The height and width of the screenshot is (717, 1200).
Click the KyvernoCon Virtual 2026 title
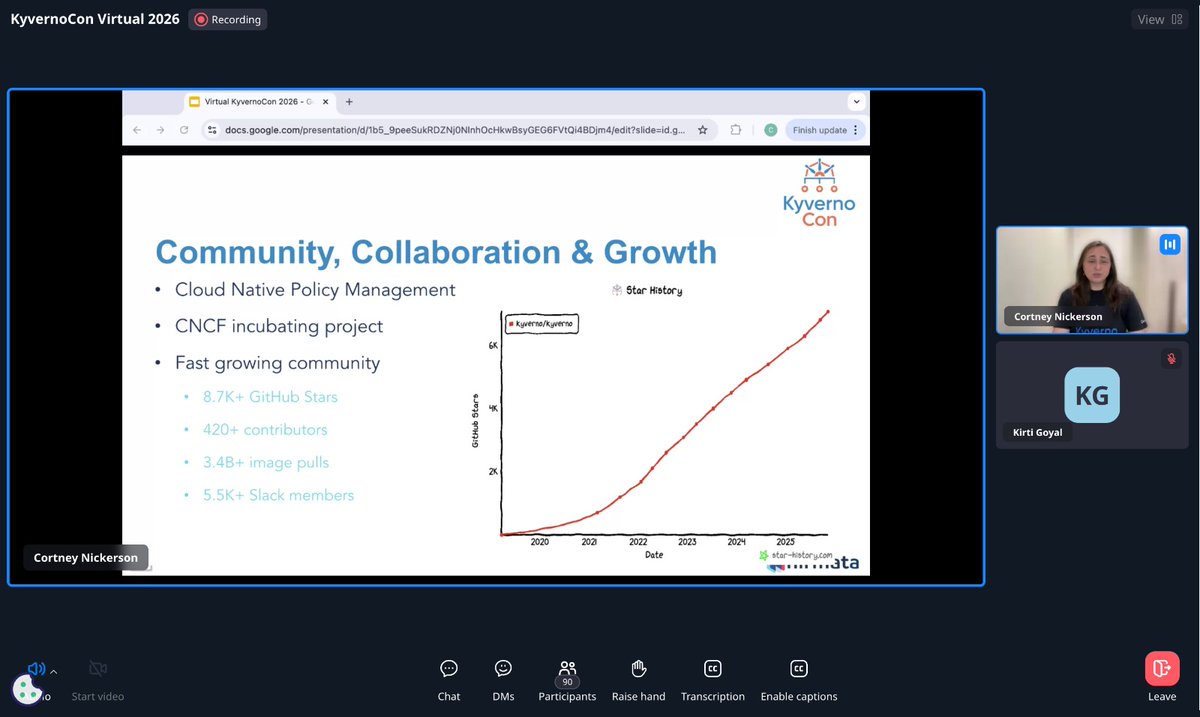95,19
